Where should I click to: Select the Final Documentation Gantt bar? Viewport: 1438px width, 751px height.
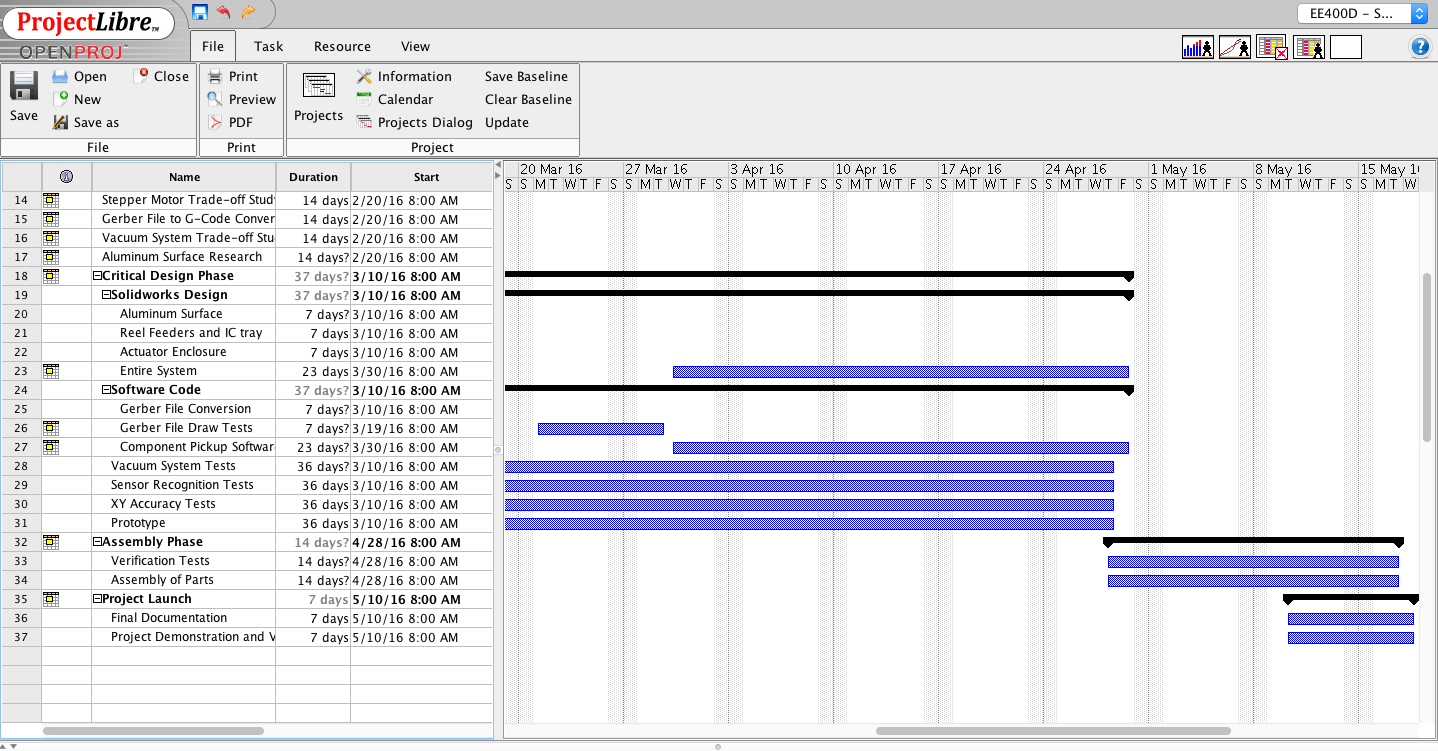(x=1351, y=619)
